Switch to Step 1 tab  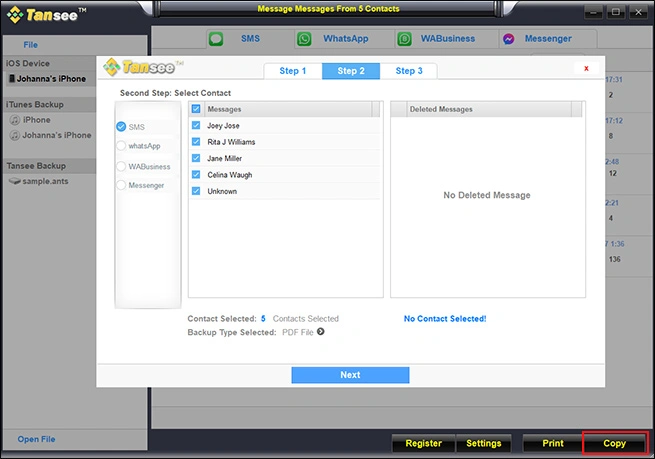tap(293, 71)
